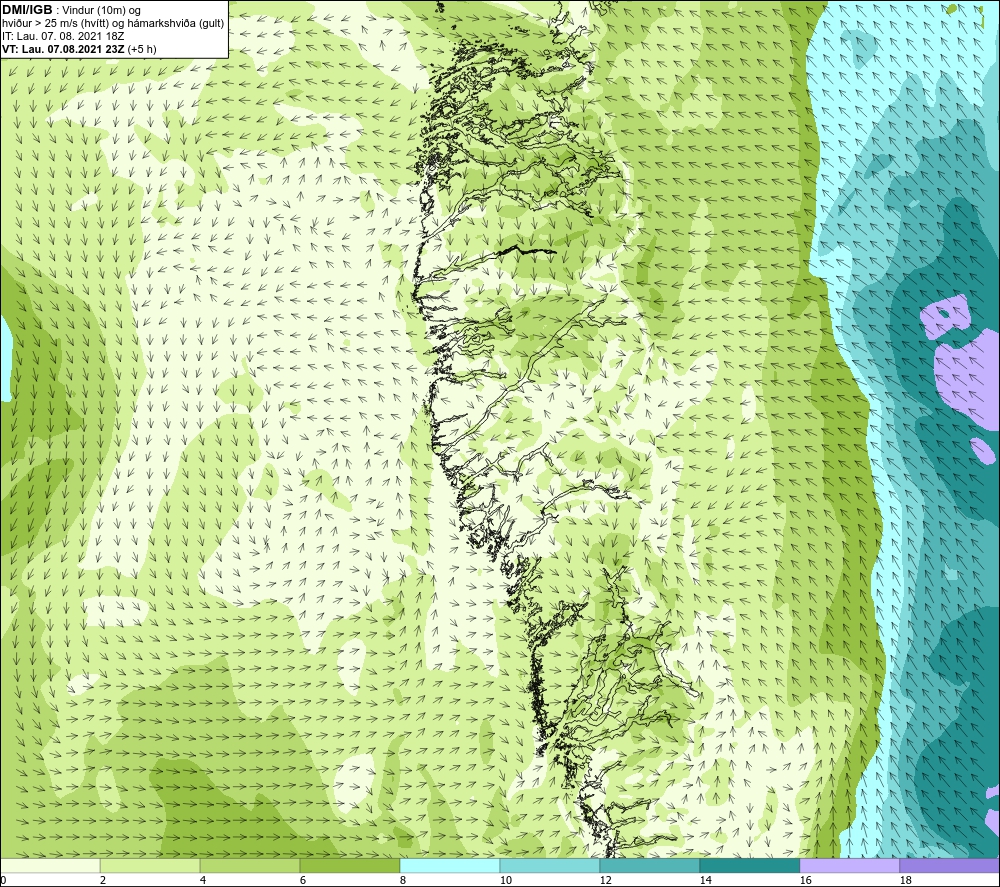
Task: Click the 'VT: Lau. 07.08.2021 23Z' valid time
Action: (64, 49)
